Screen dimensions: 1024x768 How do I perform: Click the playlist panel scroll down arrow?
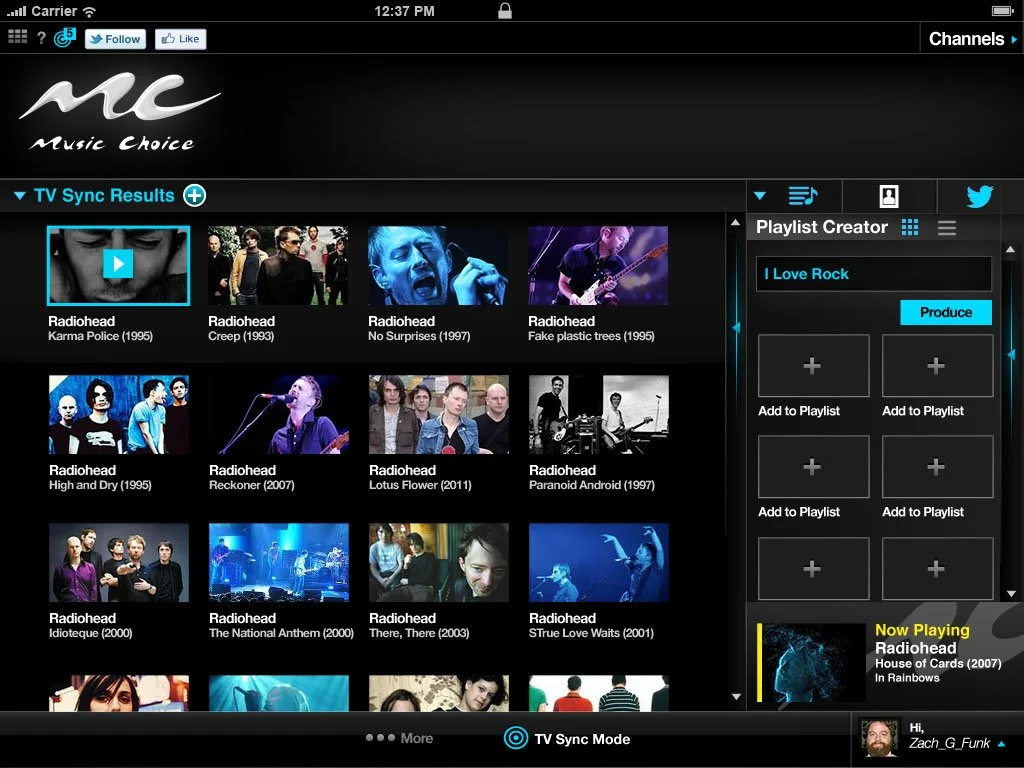(1011, 594)
